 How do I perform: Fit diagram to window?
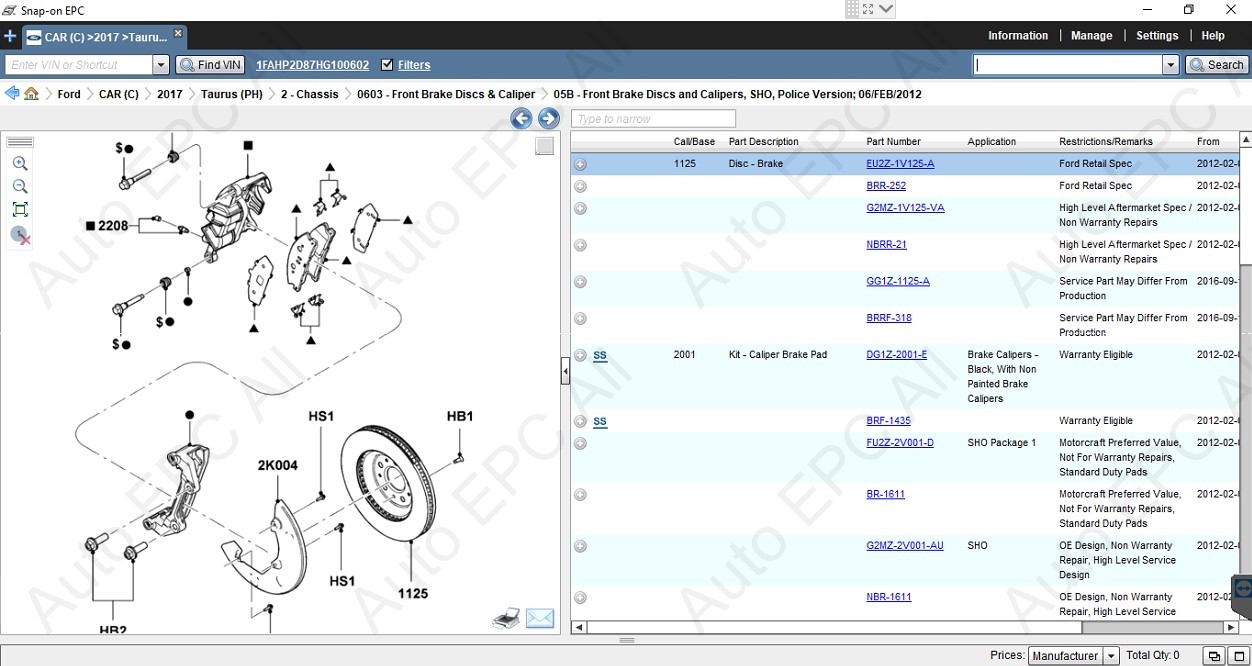[20, 210]
